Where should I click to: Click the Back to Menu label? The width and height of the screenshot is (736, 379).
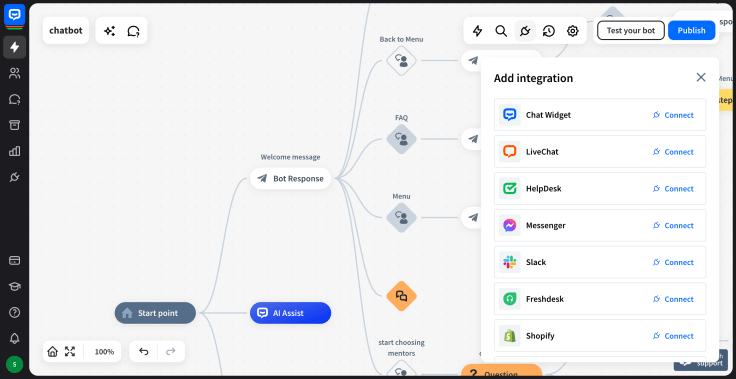(401, 39)
